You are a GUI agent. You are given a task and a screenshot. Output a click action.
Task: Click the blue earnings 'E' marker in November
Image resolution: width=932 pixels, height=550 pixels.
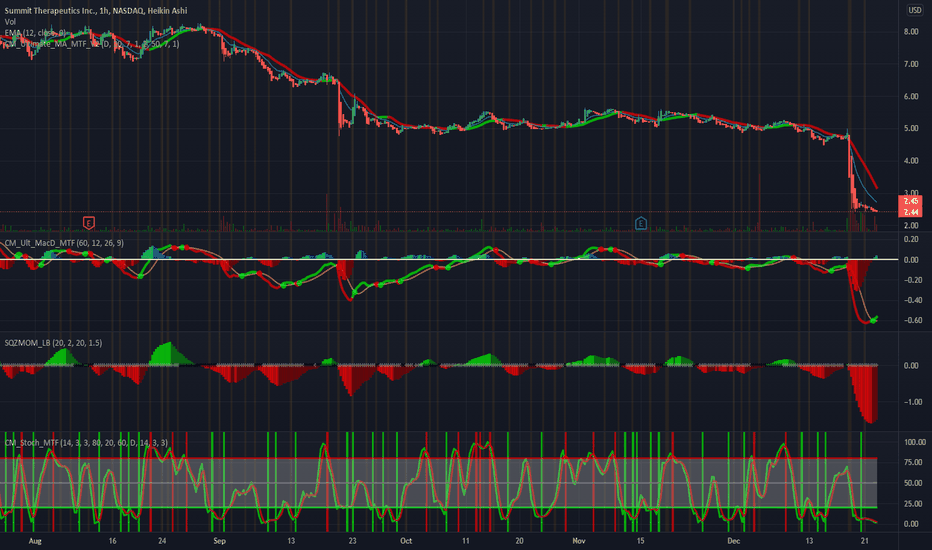pyautogui.click(x=641, y=224)
